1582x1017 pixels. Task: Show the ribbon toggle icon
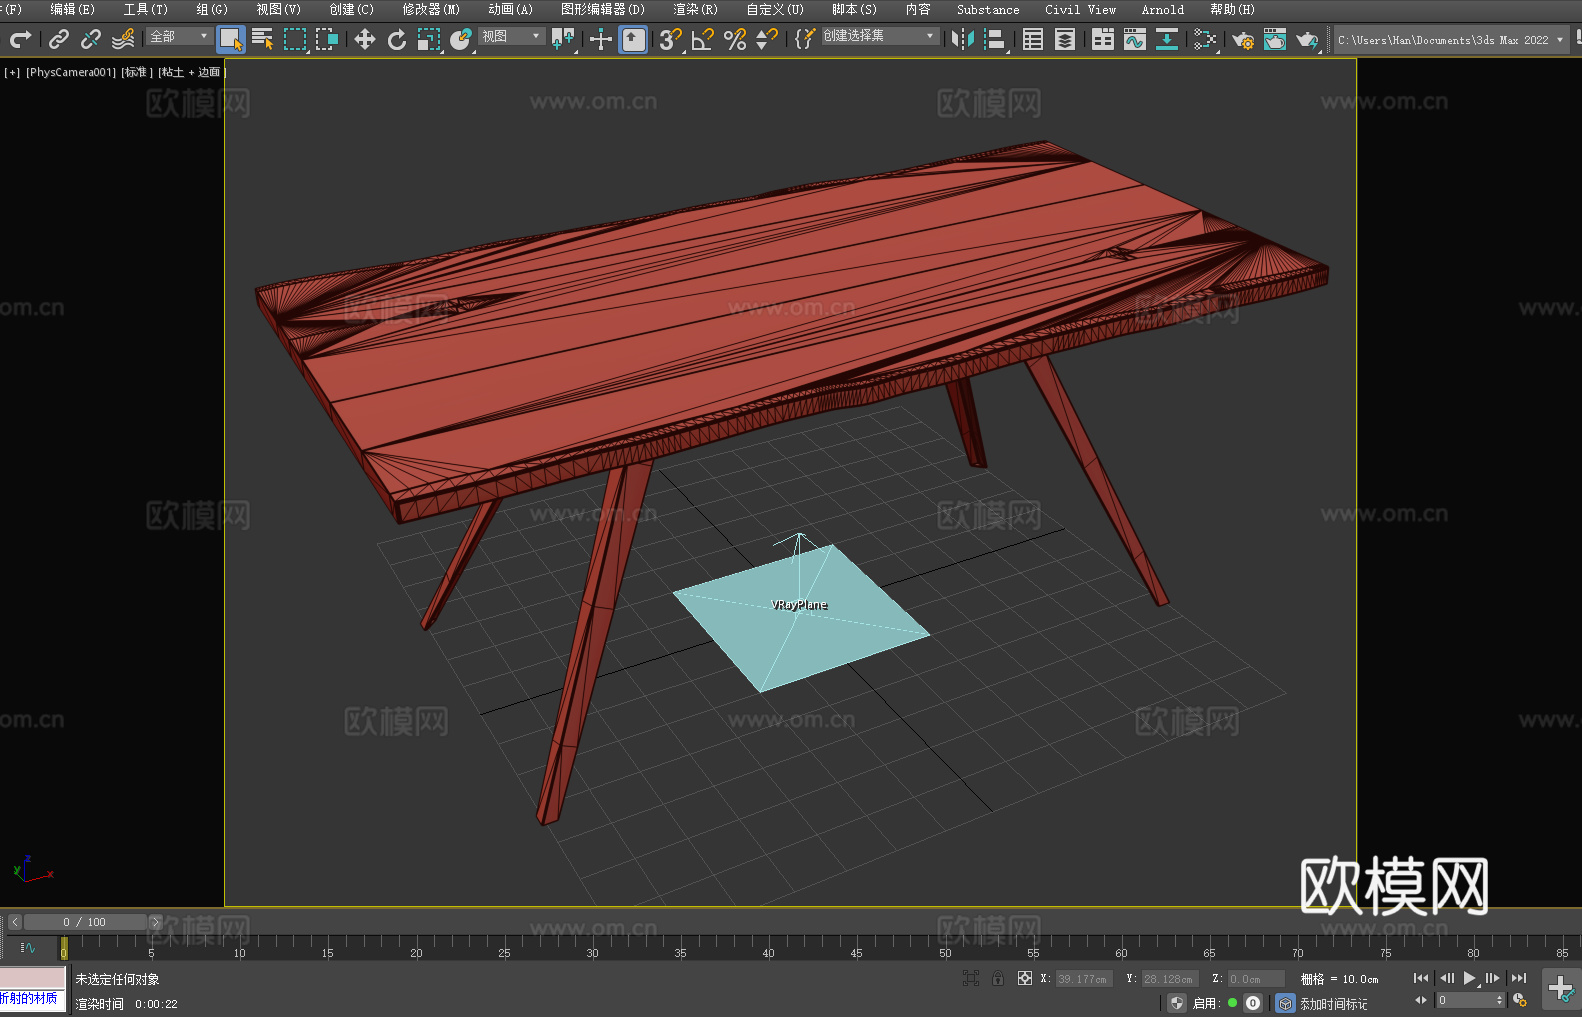pos(1103,39)
